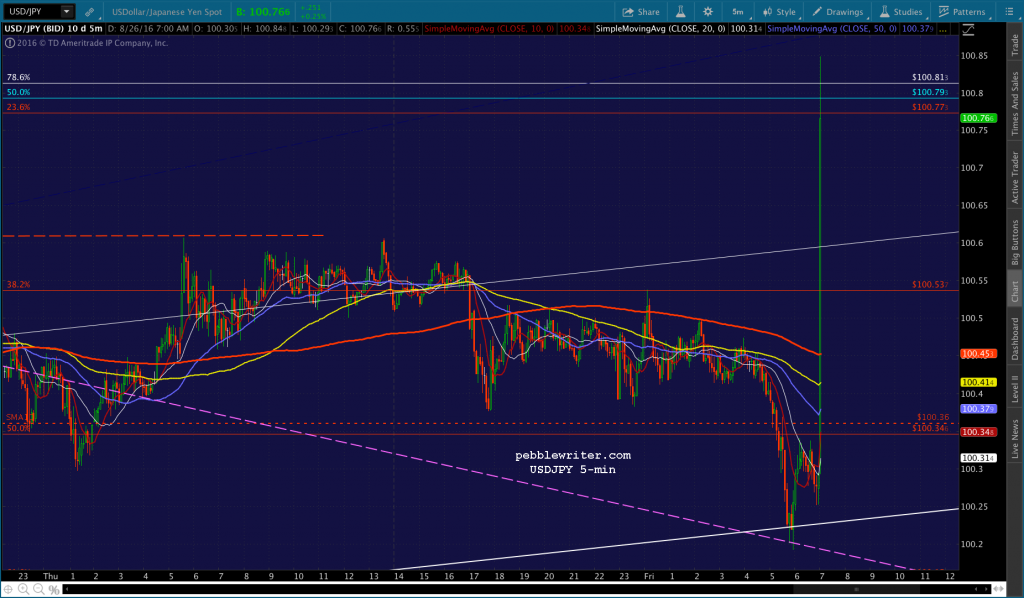The width and height of the screenshot is (1024, 598).
Task: Click the Fri date axis label
Action: pos(649,576)
